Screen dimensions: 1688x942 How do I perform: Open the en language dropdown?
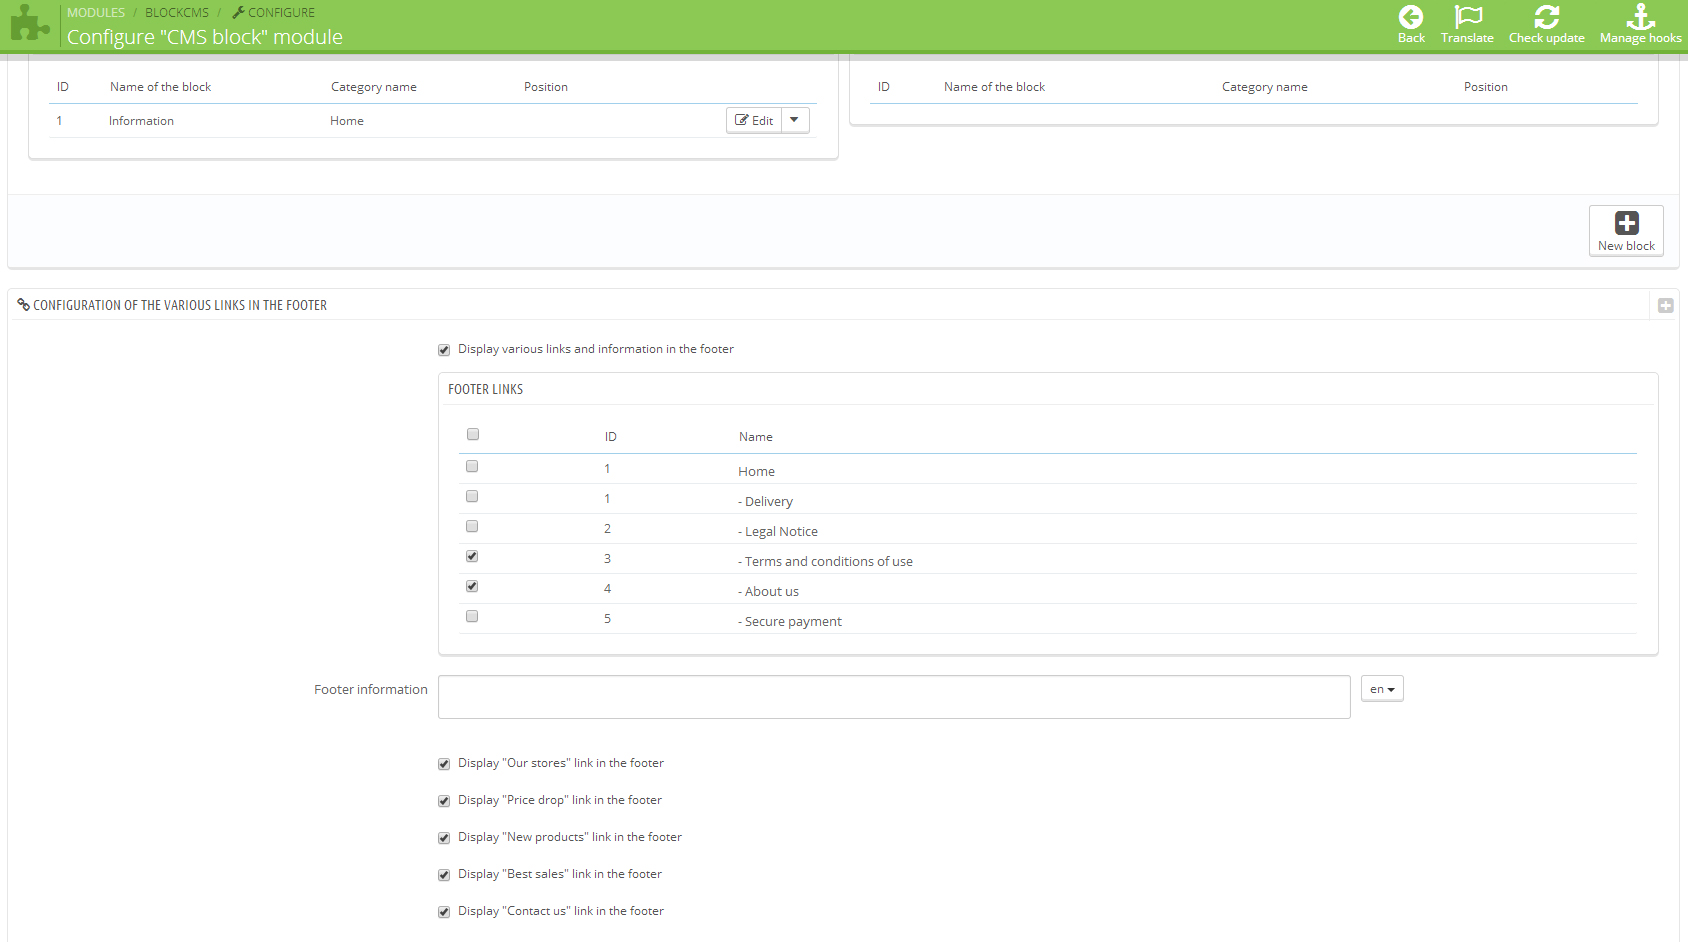[1382, 690]
